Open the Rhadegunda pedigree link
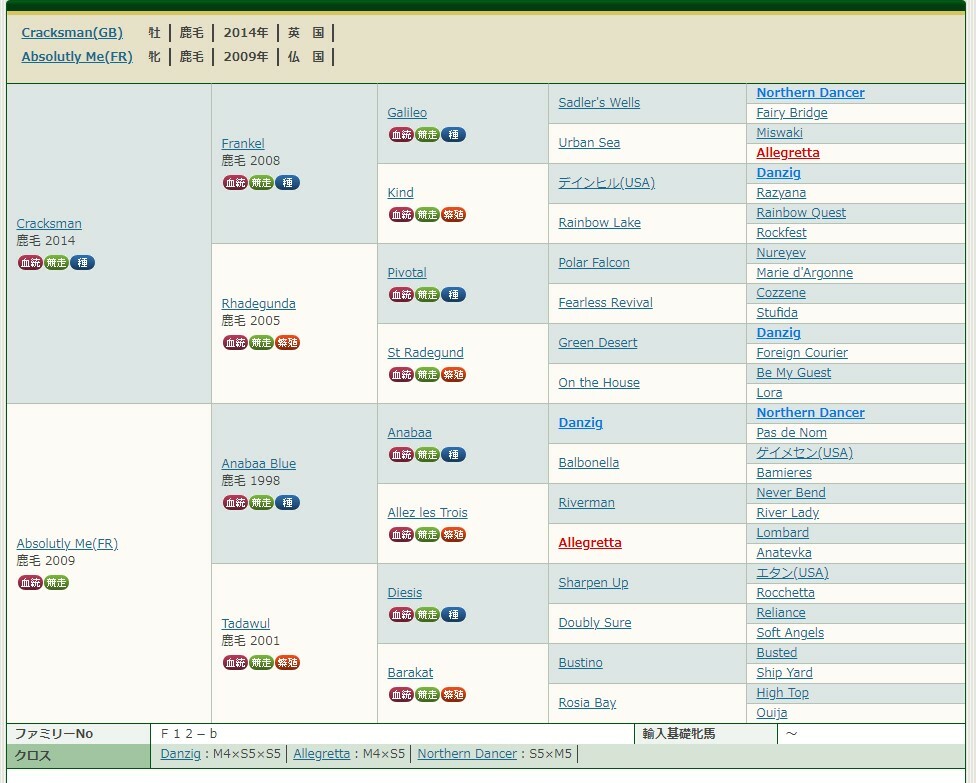Viewport: 976px width, 783px height. [258, 304]
